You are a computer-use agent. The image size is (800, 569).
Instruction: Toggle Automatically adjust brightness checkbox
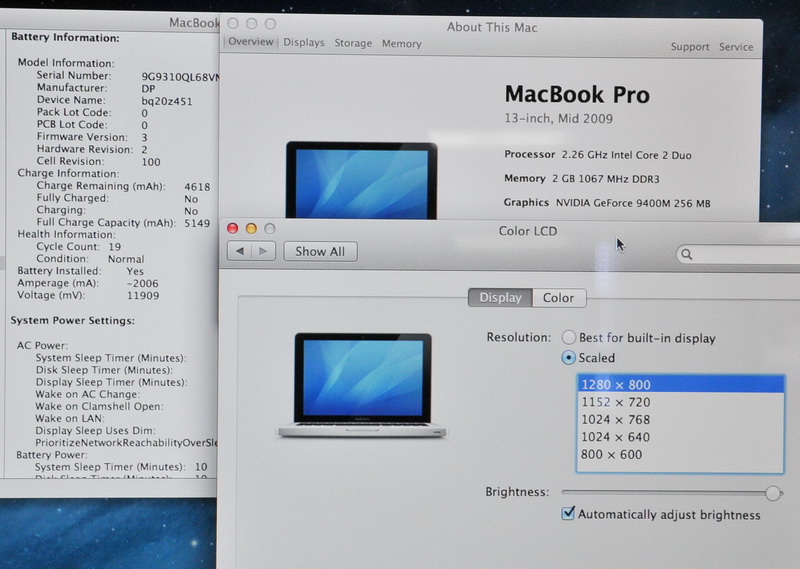pyautogui.click(x=568, y=513)
